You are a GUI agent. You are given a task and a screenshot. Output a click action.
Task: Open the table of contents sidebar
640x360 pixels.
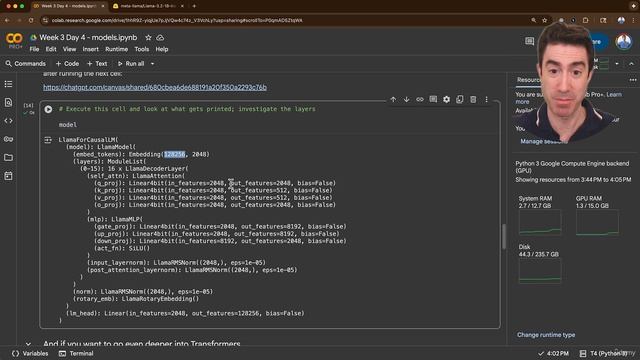pyautogui.click(x=8, y=84)
